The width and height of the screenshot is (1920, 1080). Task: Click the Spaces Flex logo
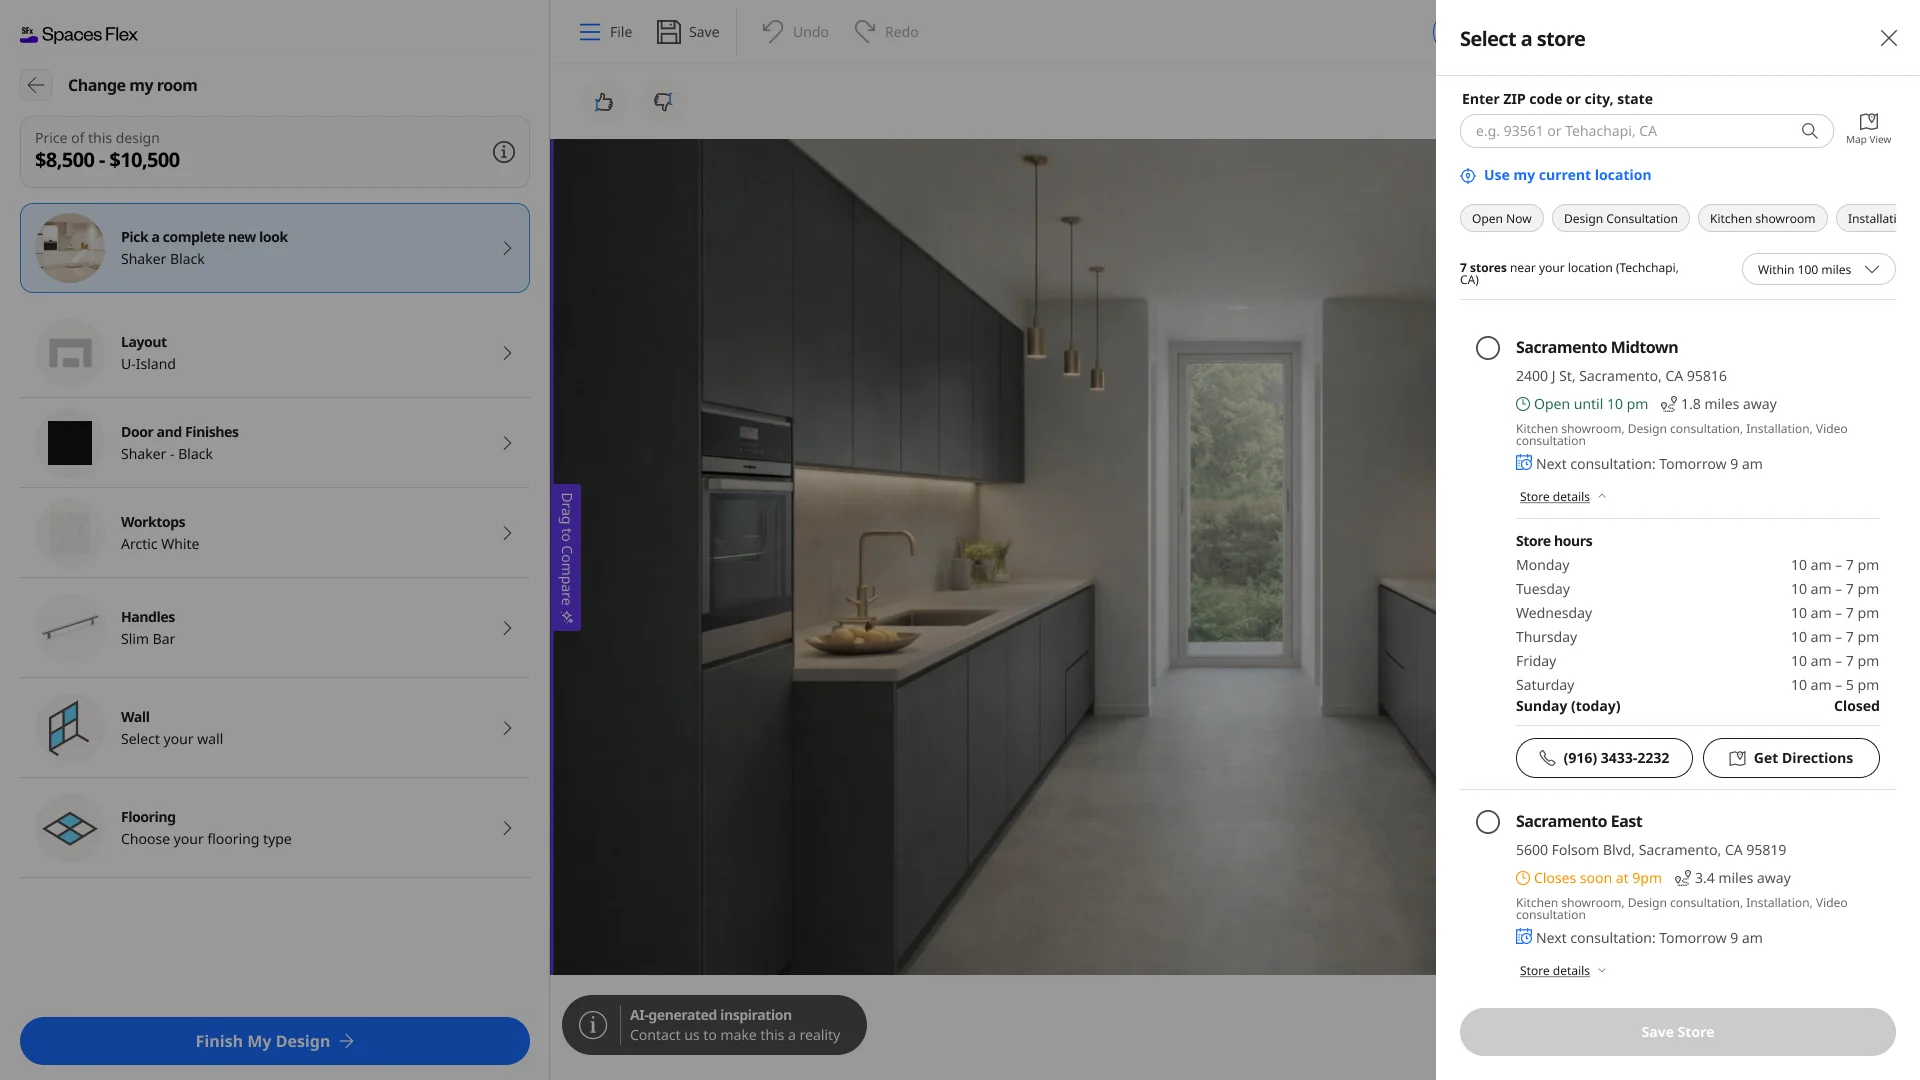coord(79,34)
